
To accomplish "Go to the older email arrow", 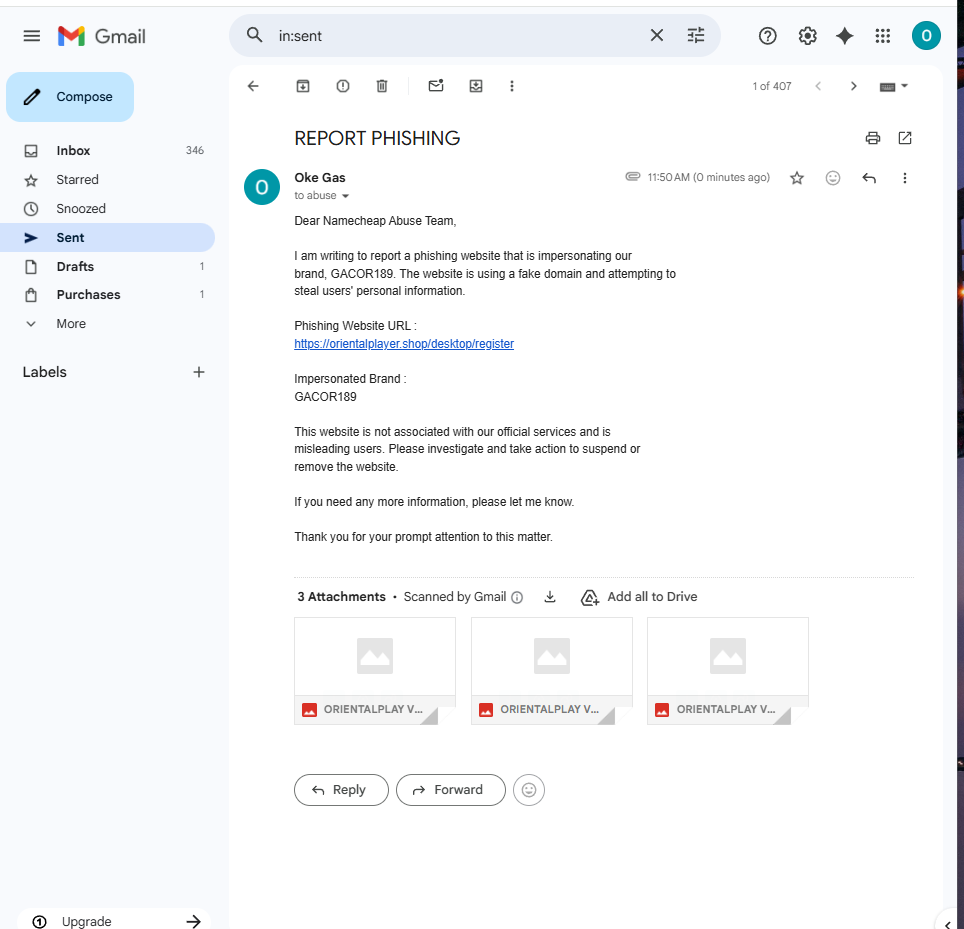I will click(x=853, y=86).
